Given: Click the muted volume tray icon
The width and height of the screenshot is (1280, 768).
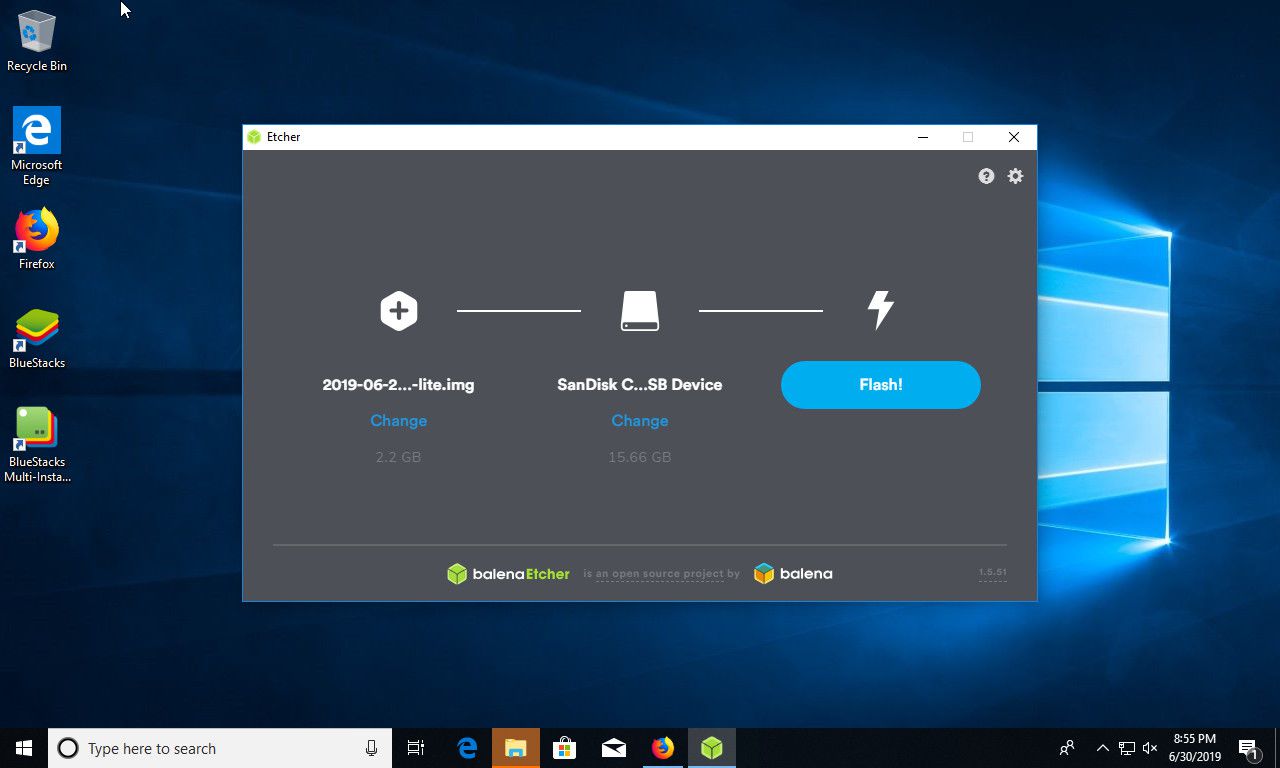Looking at the screenshot, I should click(1150, 748).
